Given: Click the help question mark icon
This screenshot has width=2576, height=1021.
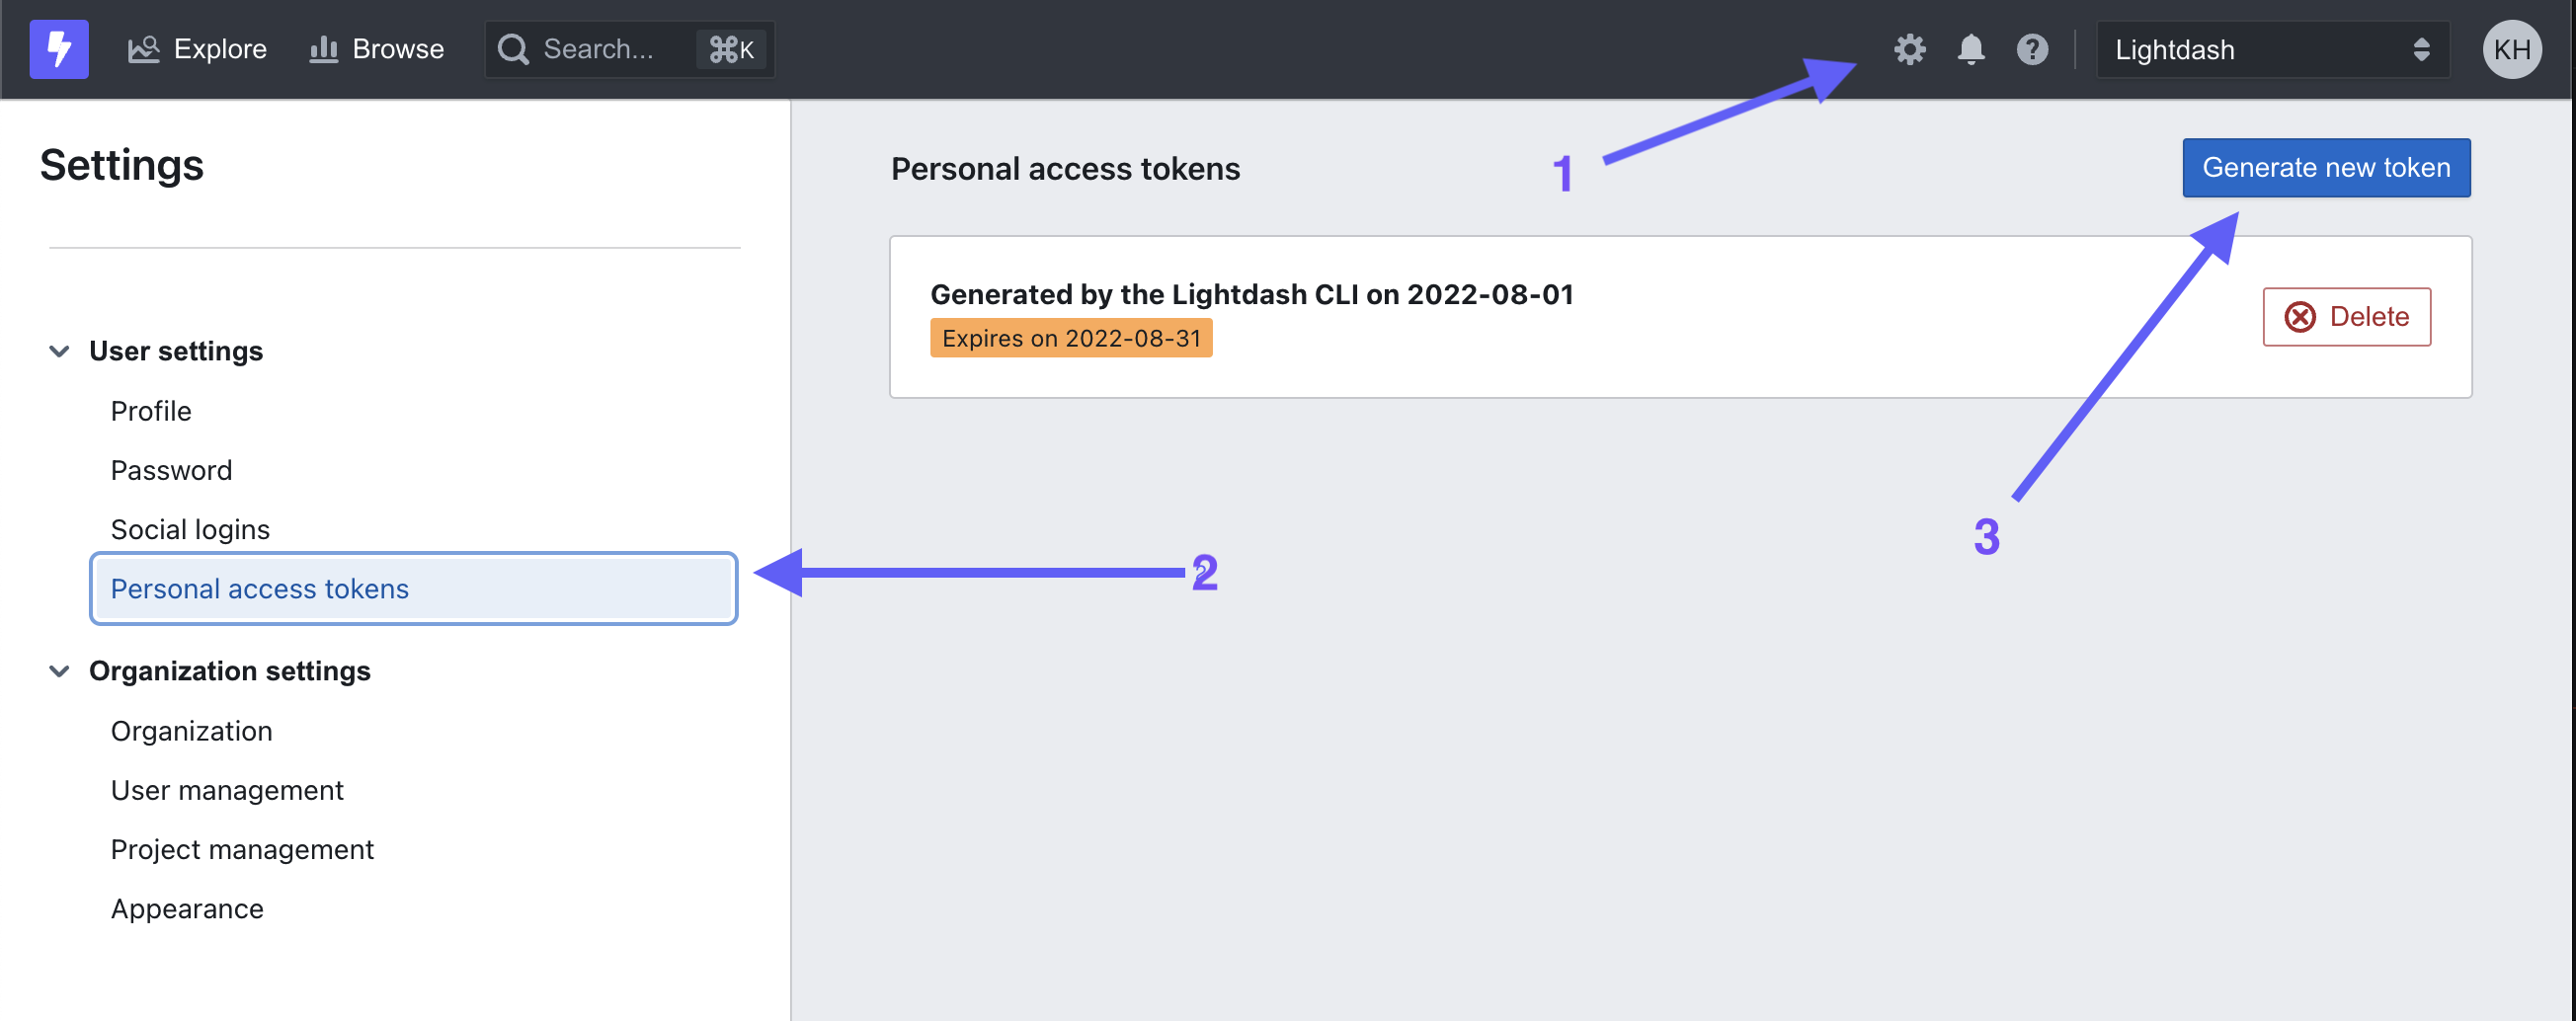Looking at the screenshot, I should (x=2031, y=49).
